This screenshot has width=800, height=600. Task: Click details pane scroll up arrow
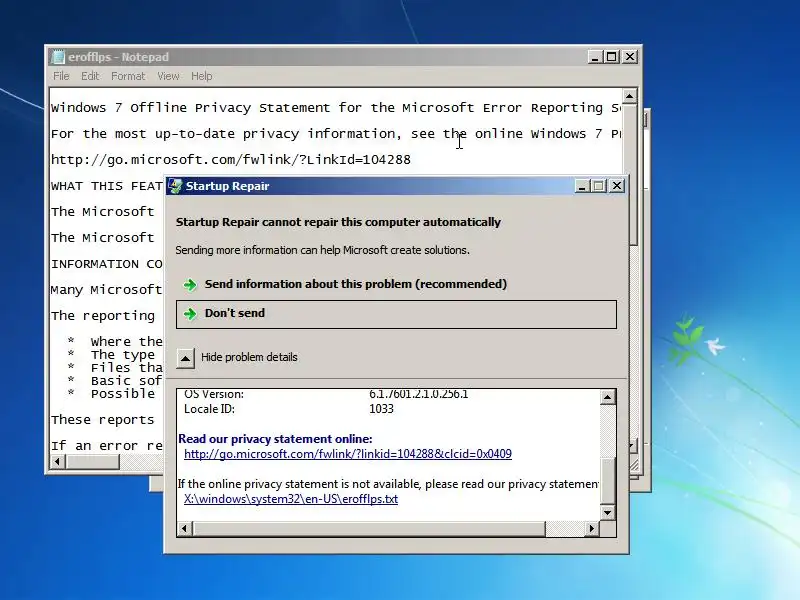click(x=607, y=397)
